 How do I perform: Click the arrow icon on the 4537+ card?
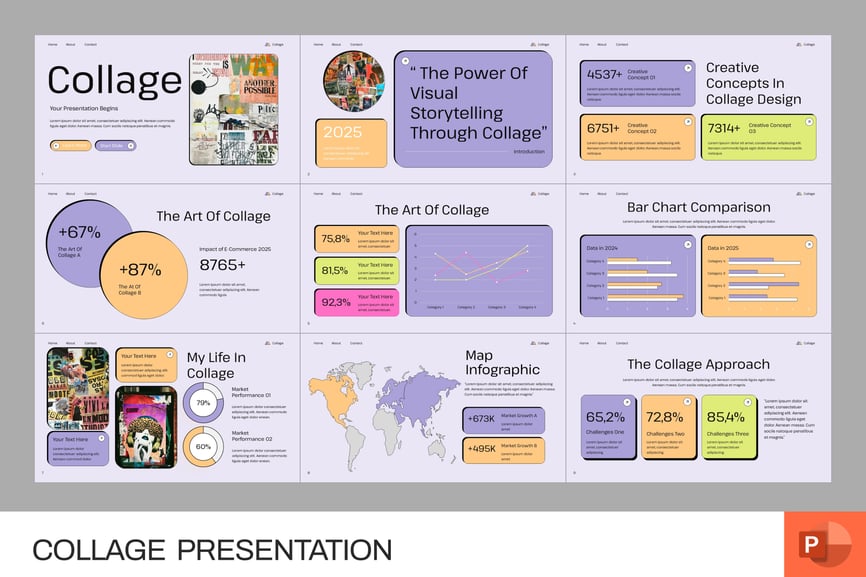(x=687, y=68)
